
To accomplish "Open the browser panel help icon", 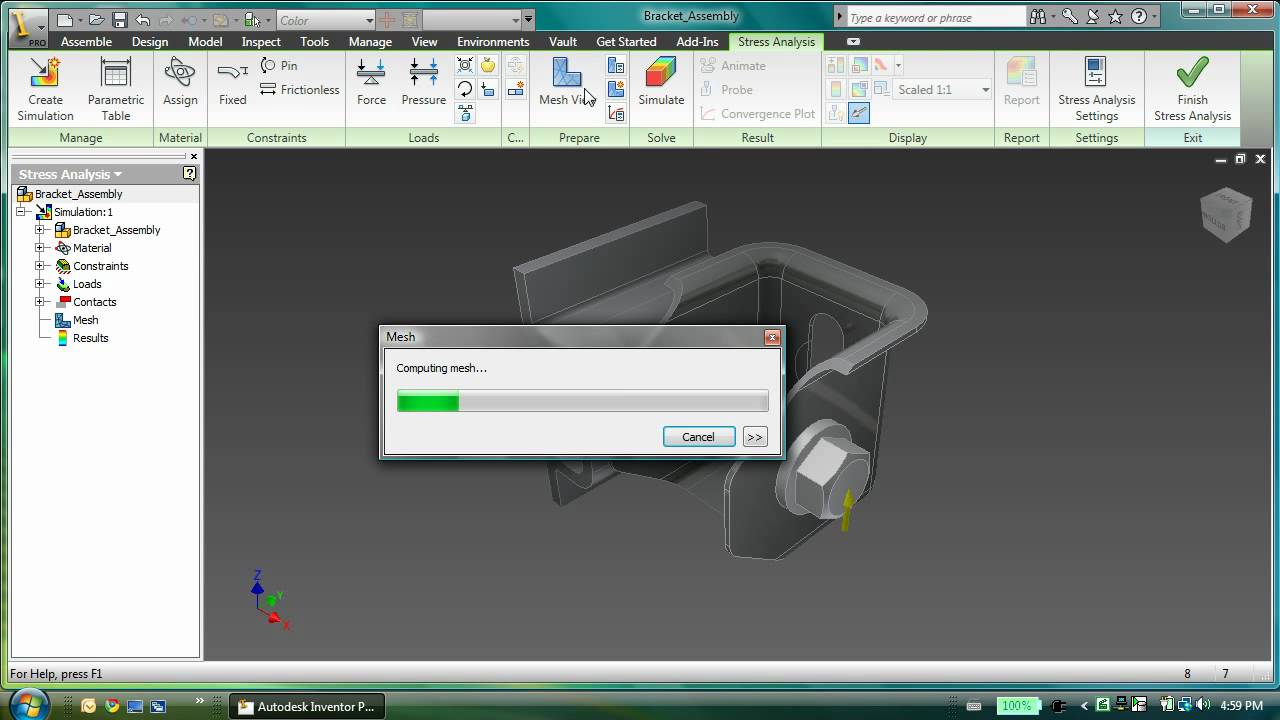I will (x=189, y=174).
